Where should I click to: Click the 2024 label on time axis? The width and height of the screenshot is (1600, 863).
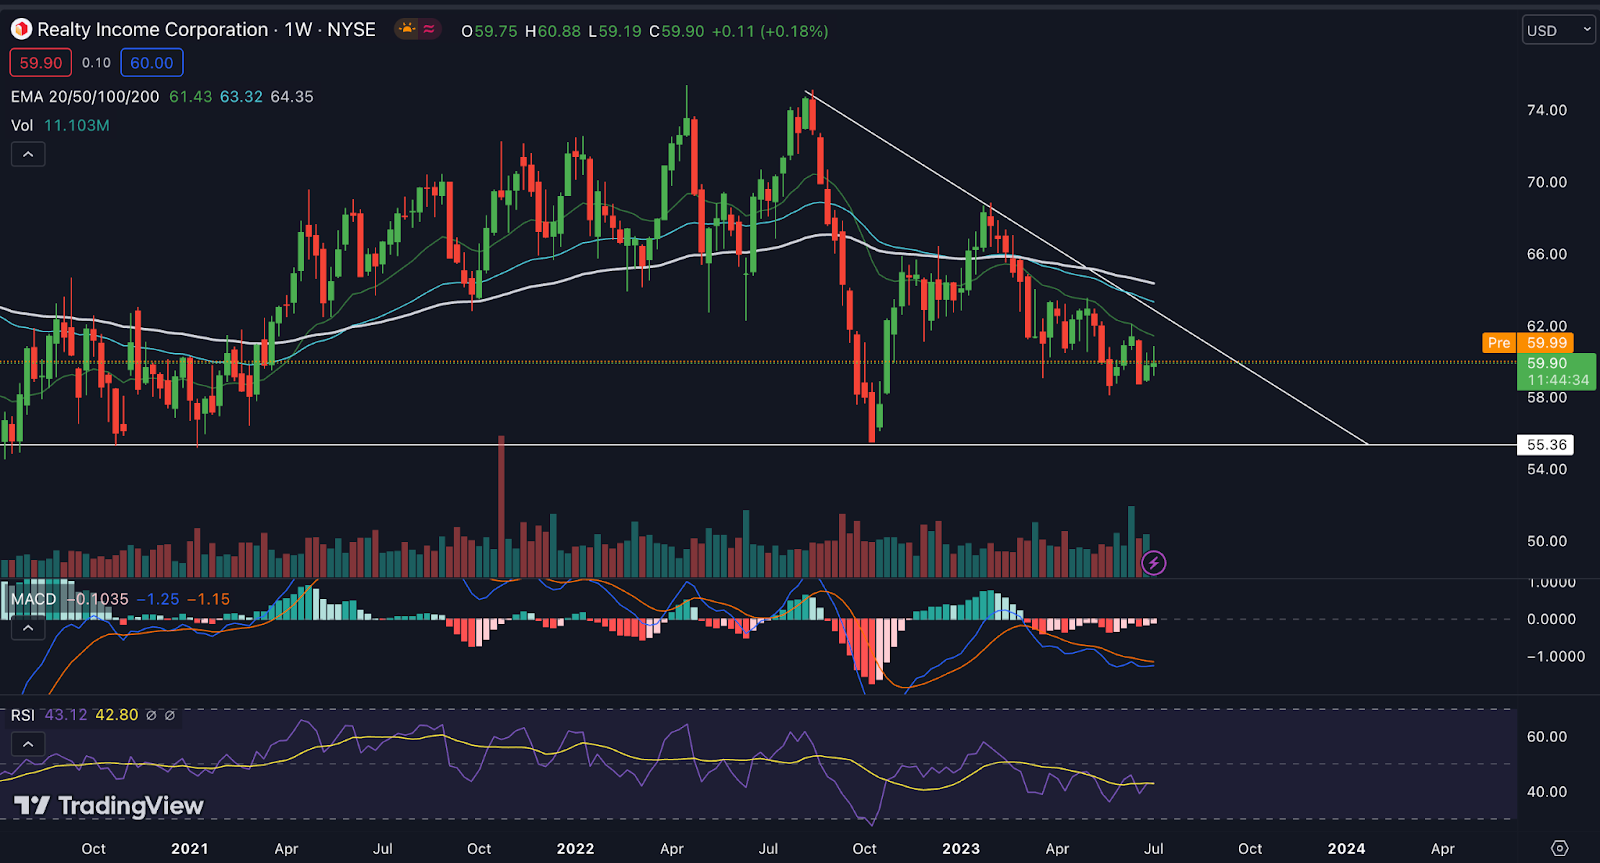(1346, 848)
